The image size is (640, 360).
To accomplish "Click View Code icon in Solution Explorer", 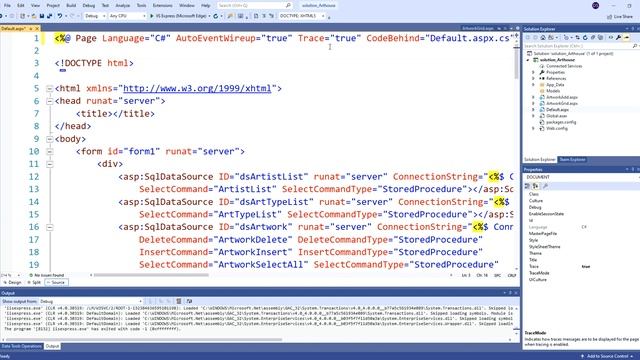I will pyautogui.click(x=611, y=38).
